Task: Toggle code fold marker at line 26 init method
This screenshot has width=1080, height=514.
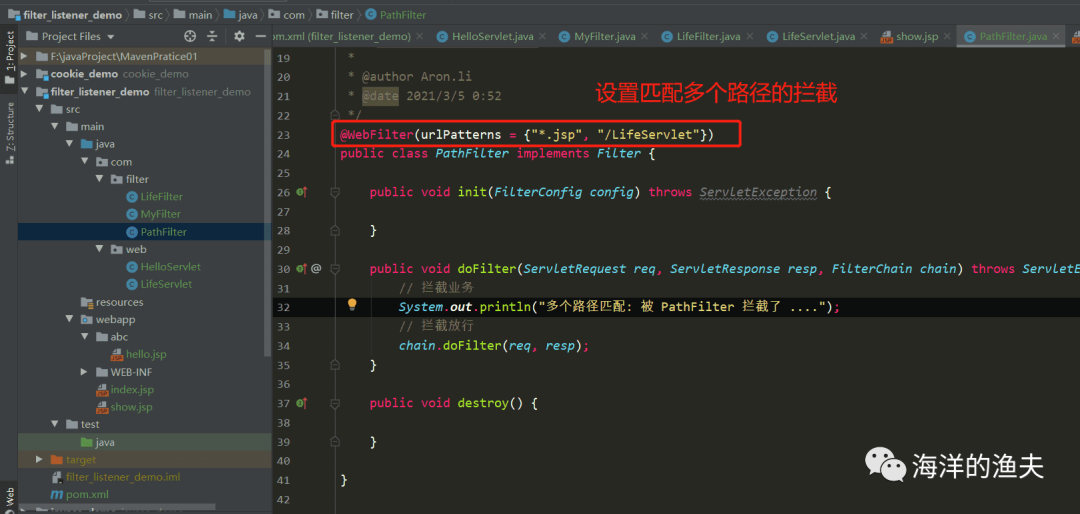Action: tap(335, 192)
